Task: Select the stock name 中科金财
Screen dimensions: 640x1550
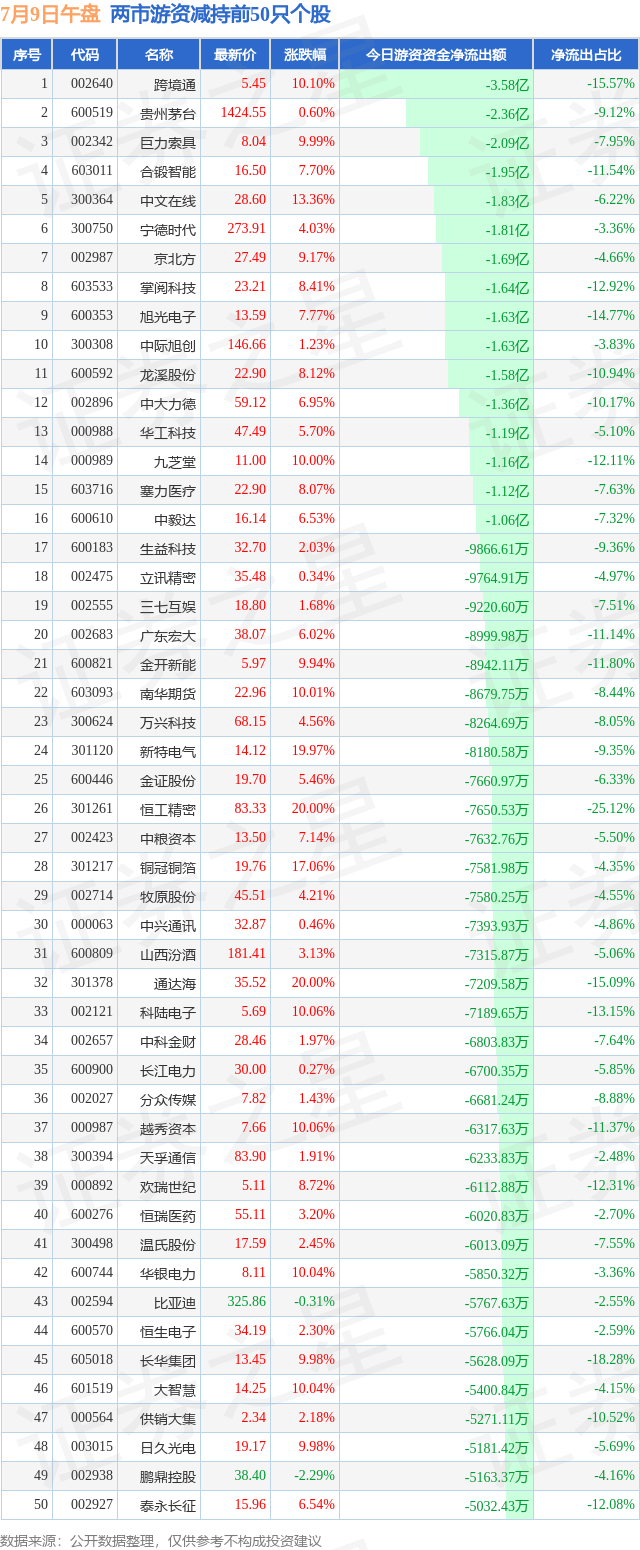Action: pyautogui.click(x=168, y=1041)
